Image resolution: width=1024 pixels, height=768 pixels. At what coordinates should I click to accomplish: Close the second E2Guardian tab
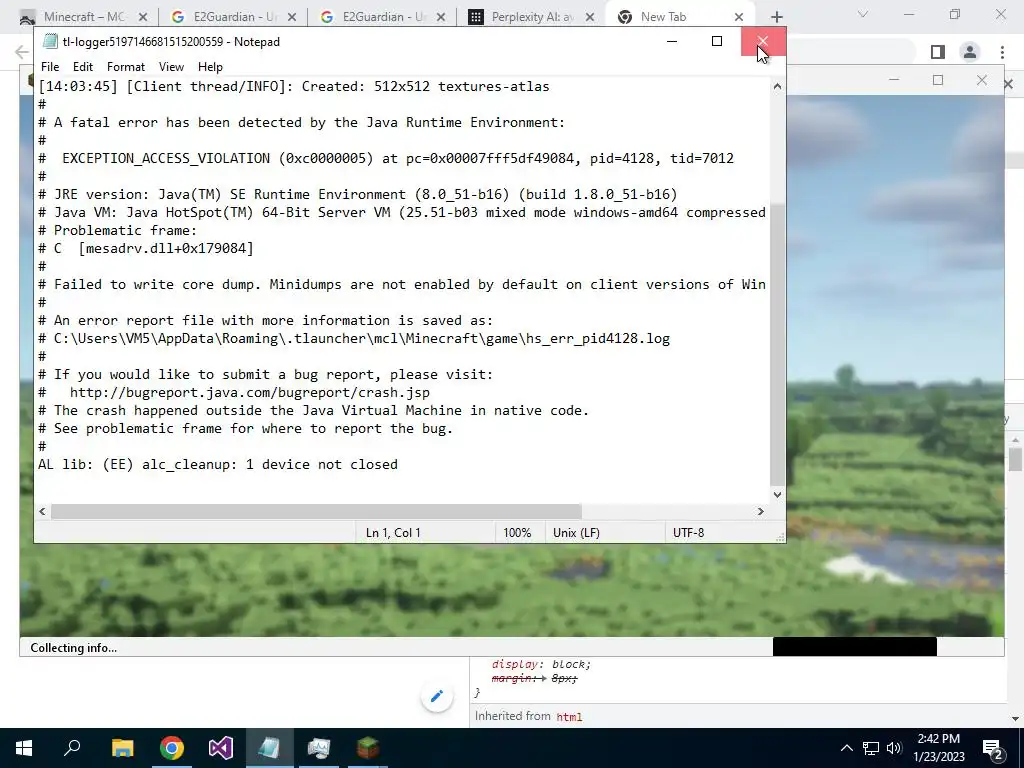tap(441, 17)
